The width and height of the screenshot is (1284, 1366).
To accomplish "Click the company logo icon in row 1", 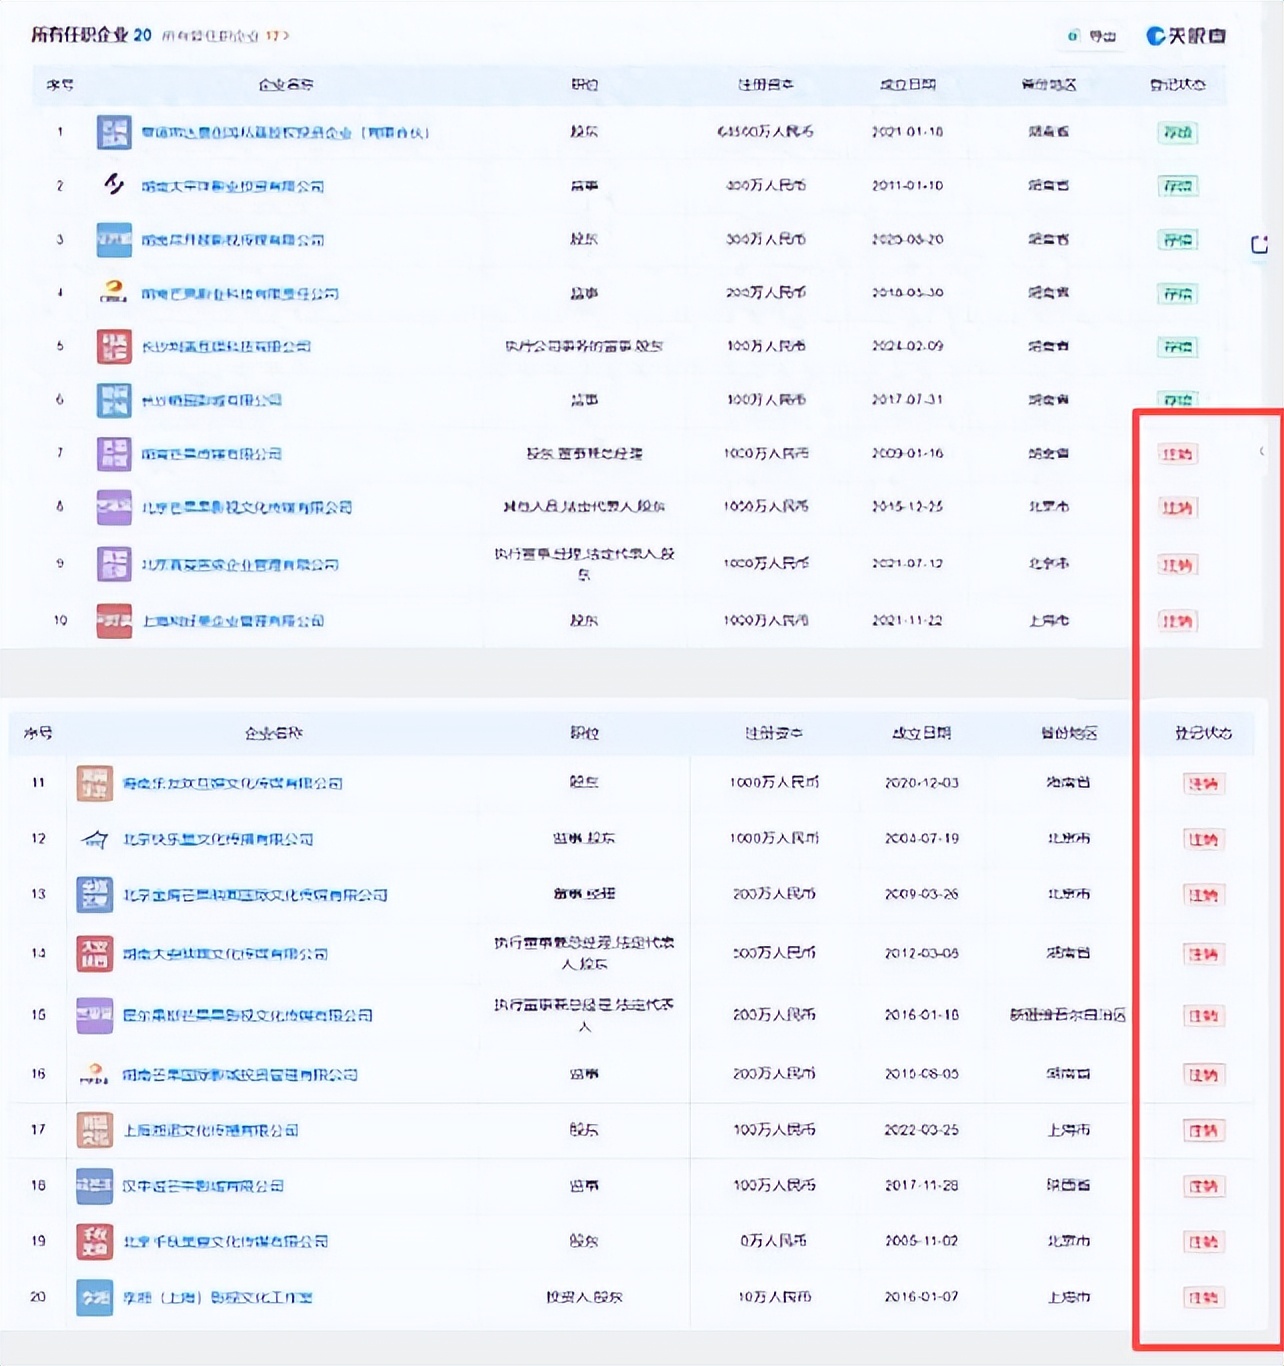I will pyautogui.click(x=114, y=132).
